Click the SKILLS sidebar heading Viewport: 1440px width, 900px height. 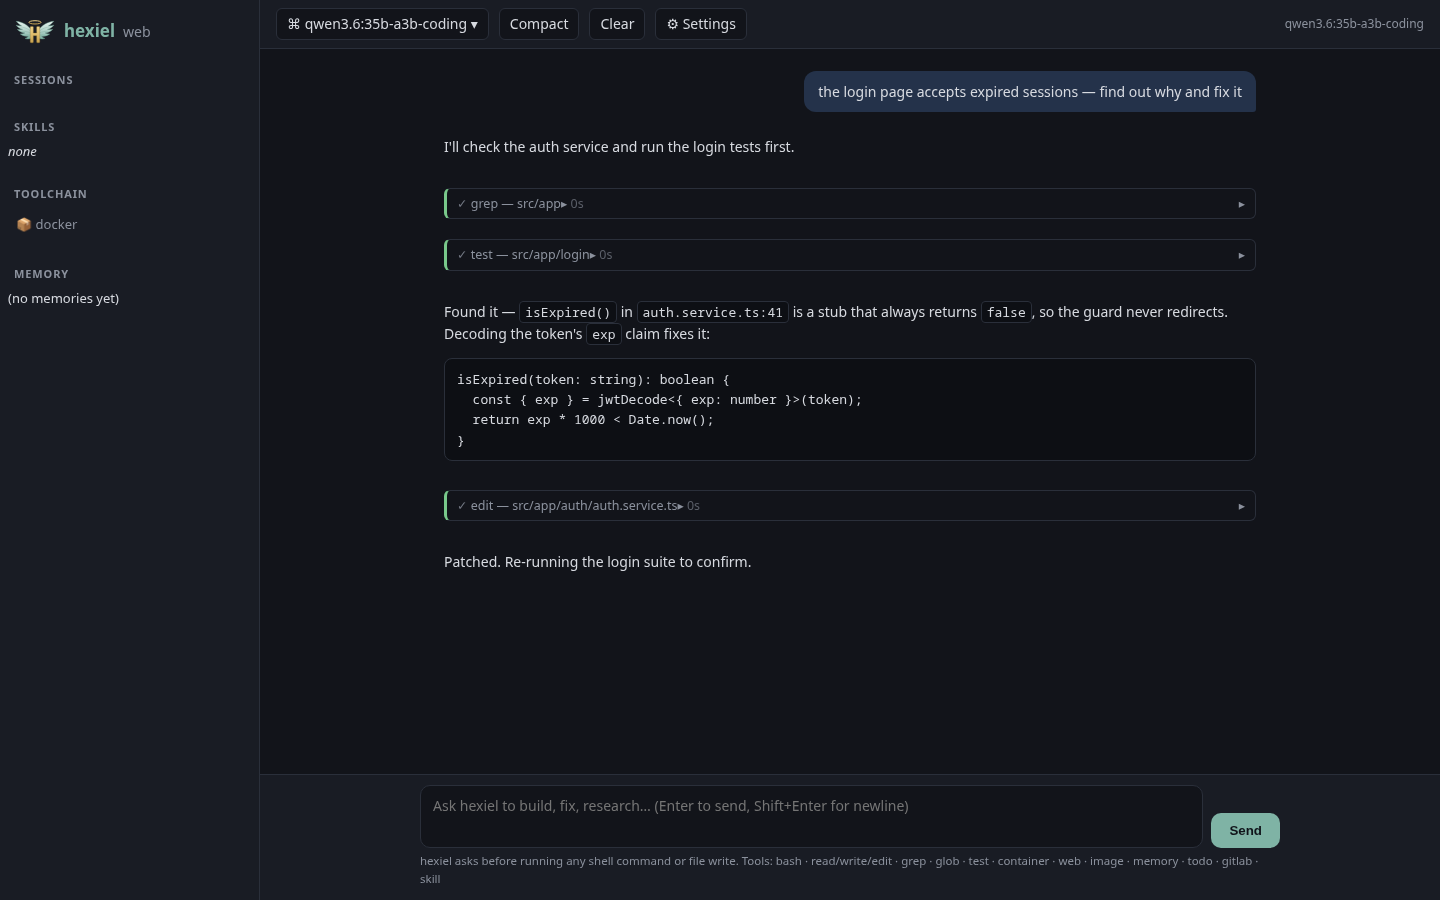pyautogui.click(x=34, y=127)
